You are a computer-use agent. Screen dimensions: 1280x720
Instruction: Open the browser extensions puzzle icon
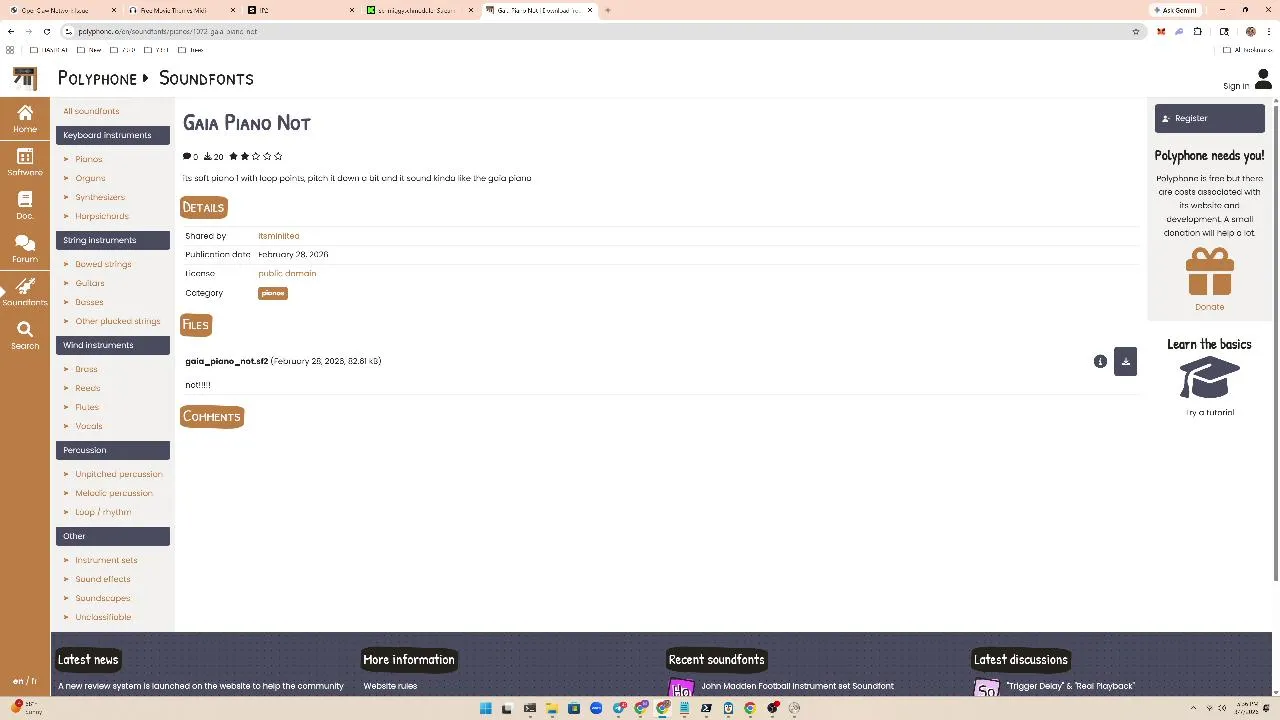pyautogui.click(x=1198, y=31)
